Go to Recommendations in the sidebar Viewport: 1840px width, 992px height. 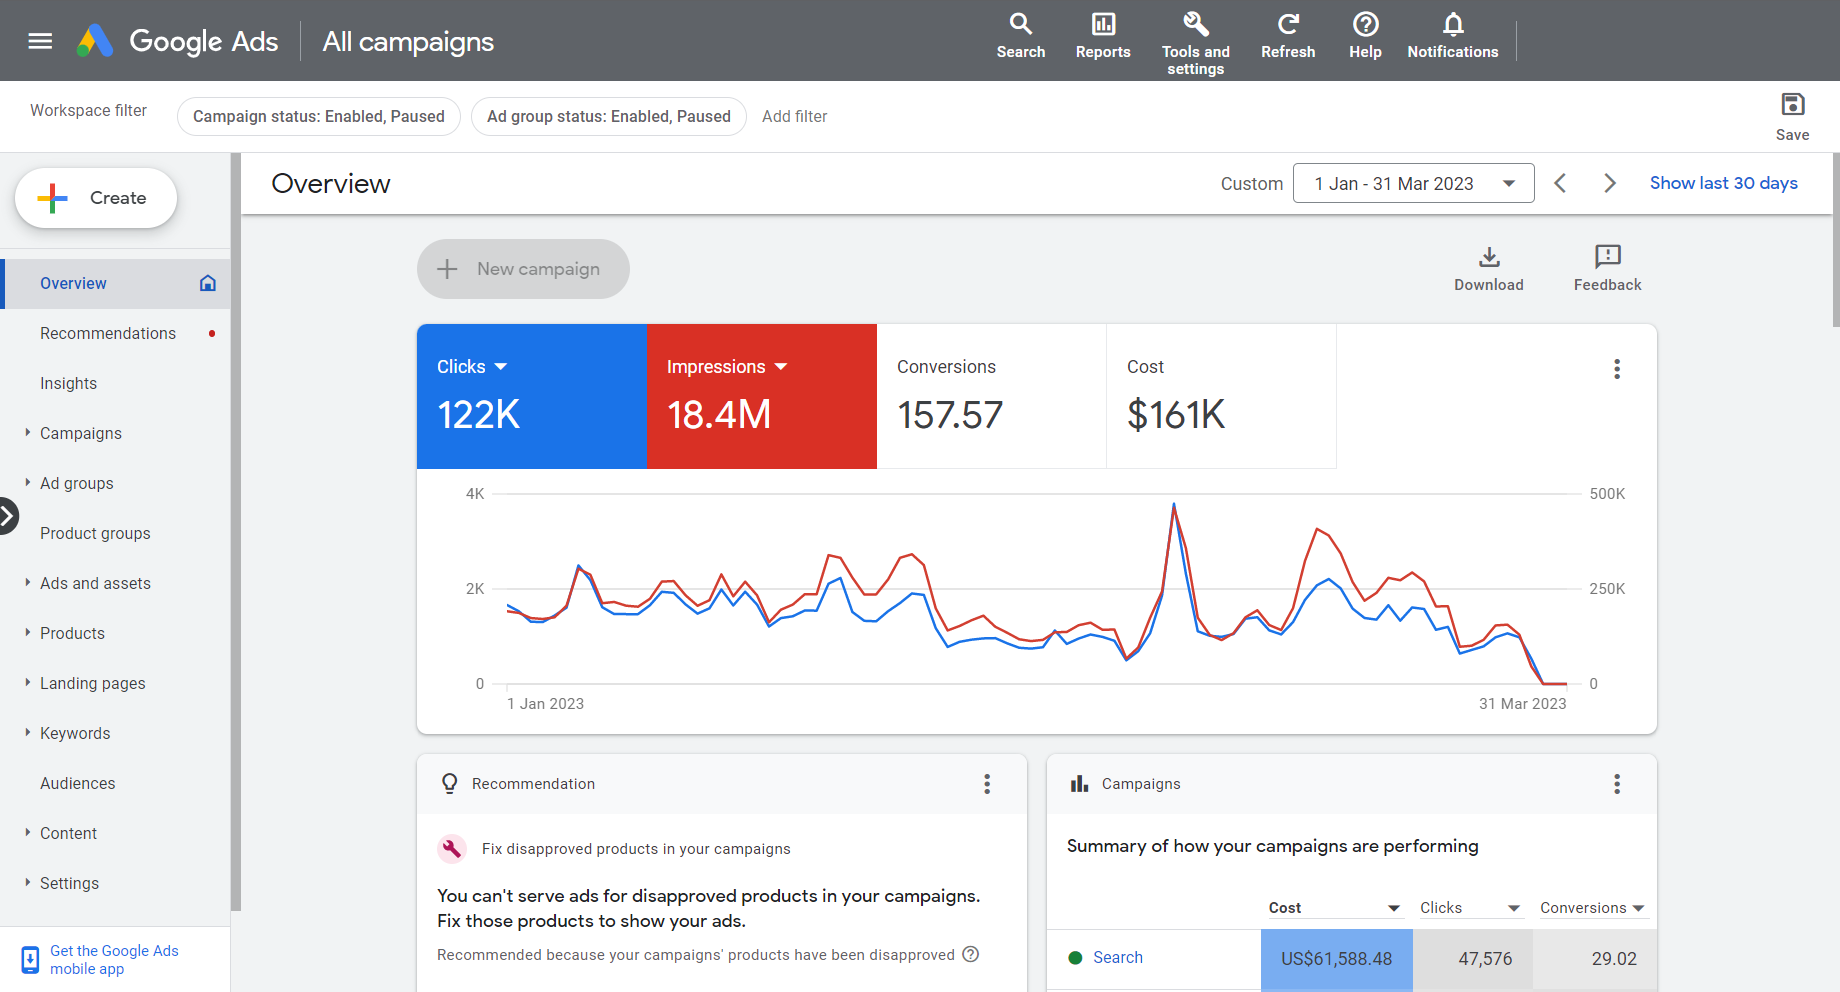pyautogui.click(x=108, y=333)
